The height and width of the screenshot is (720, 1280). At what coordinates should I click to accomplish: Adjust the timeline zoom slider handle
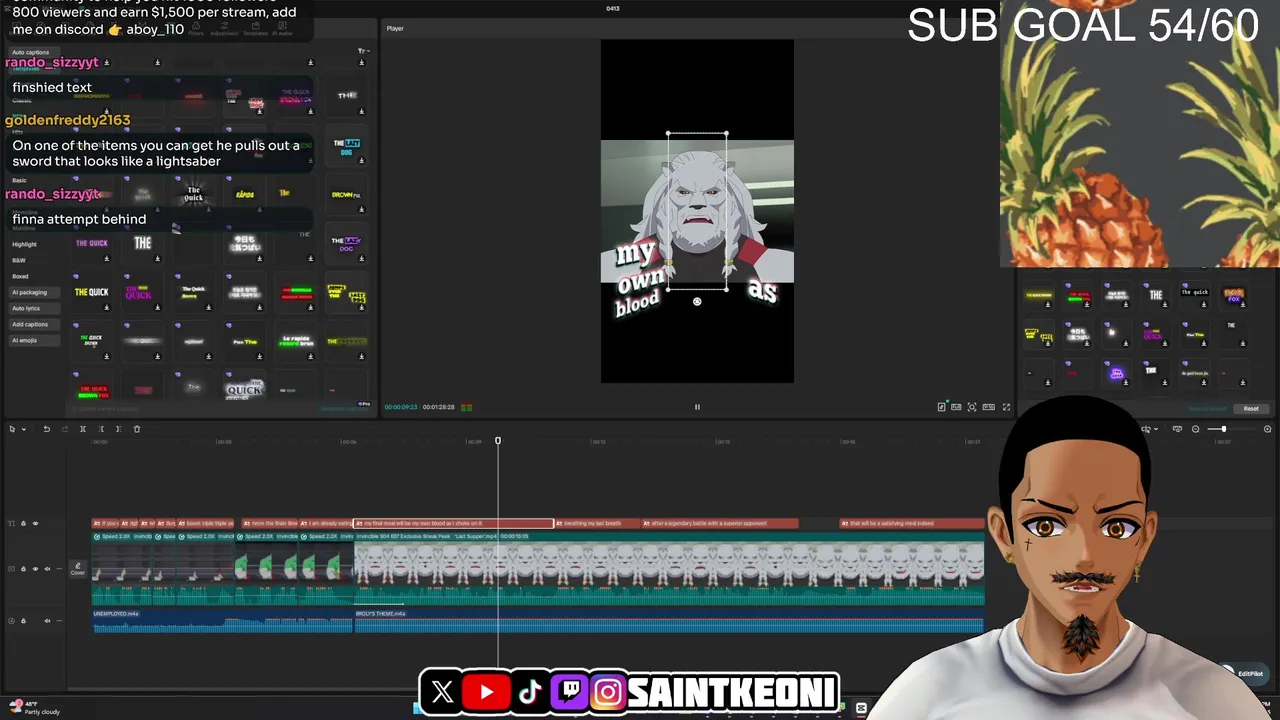(x=1223, y=429)
